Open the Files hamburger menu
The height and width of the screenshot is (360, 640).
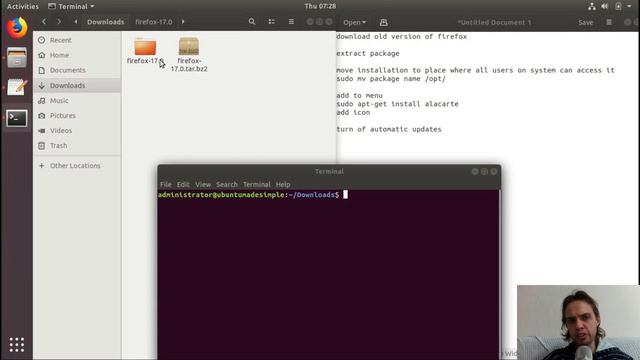click(291, 22)
